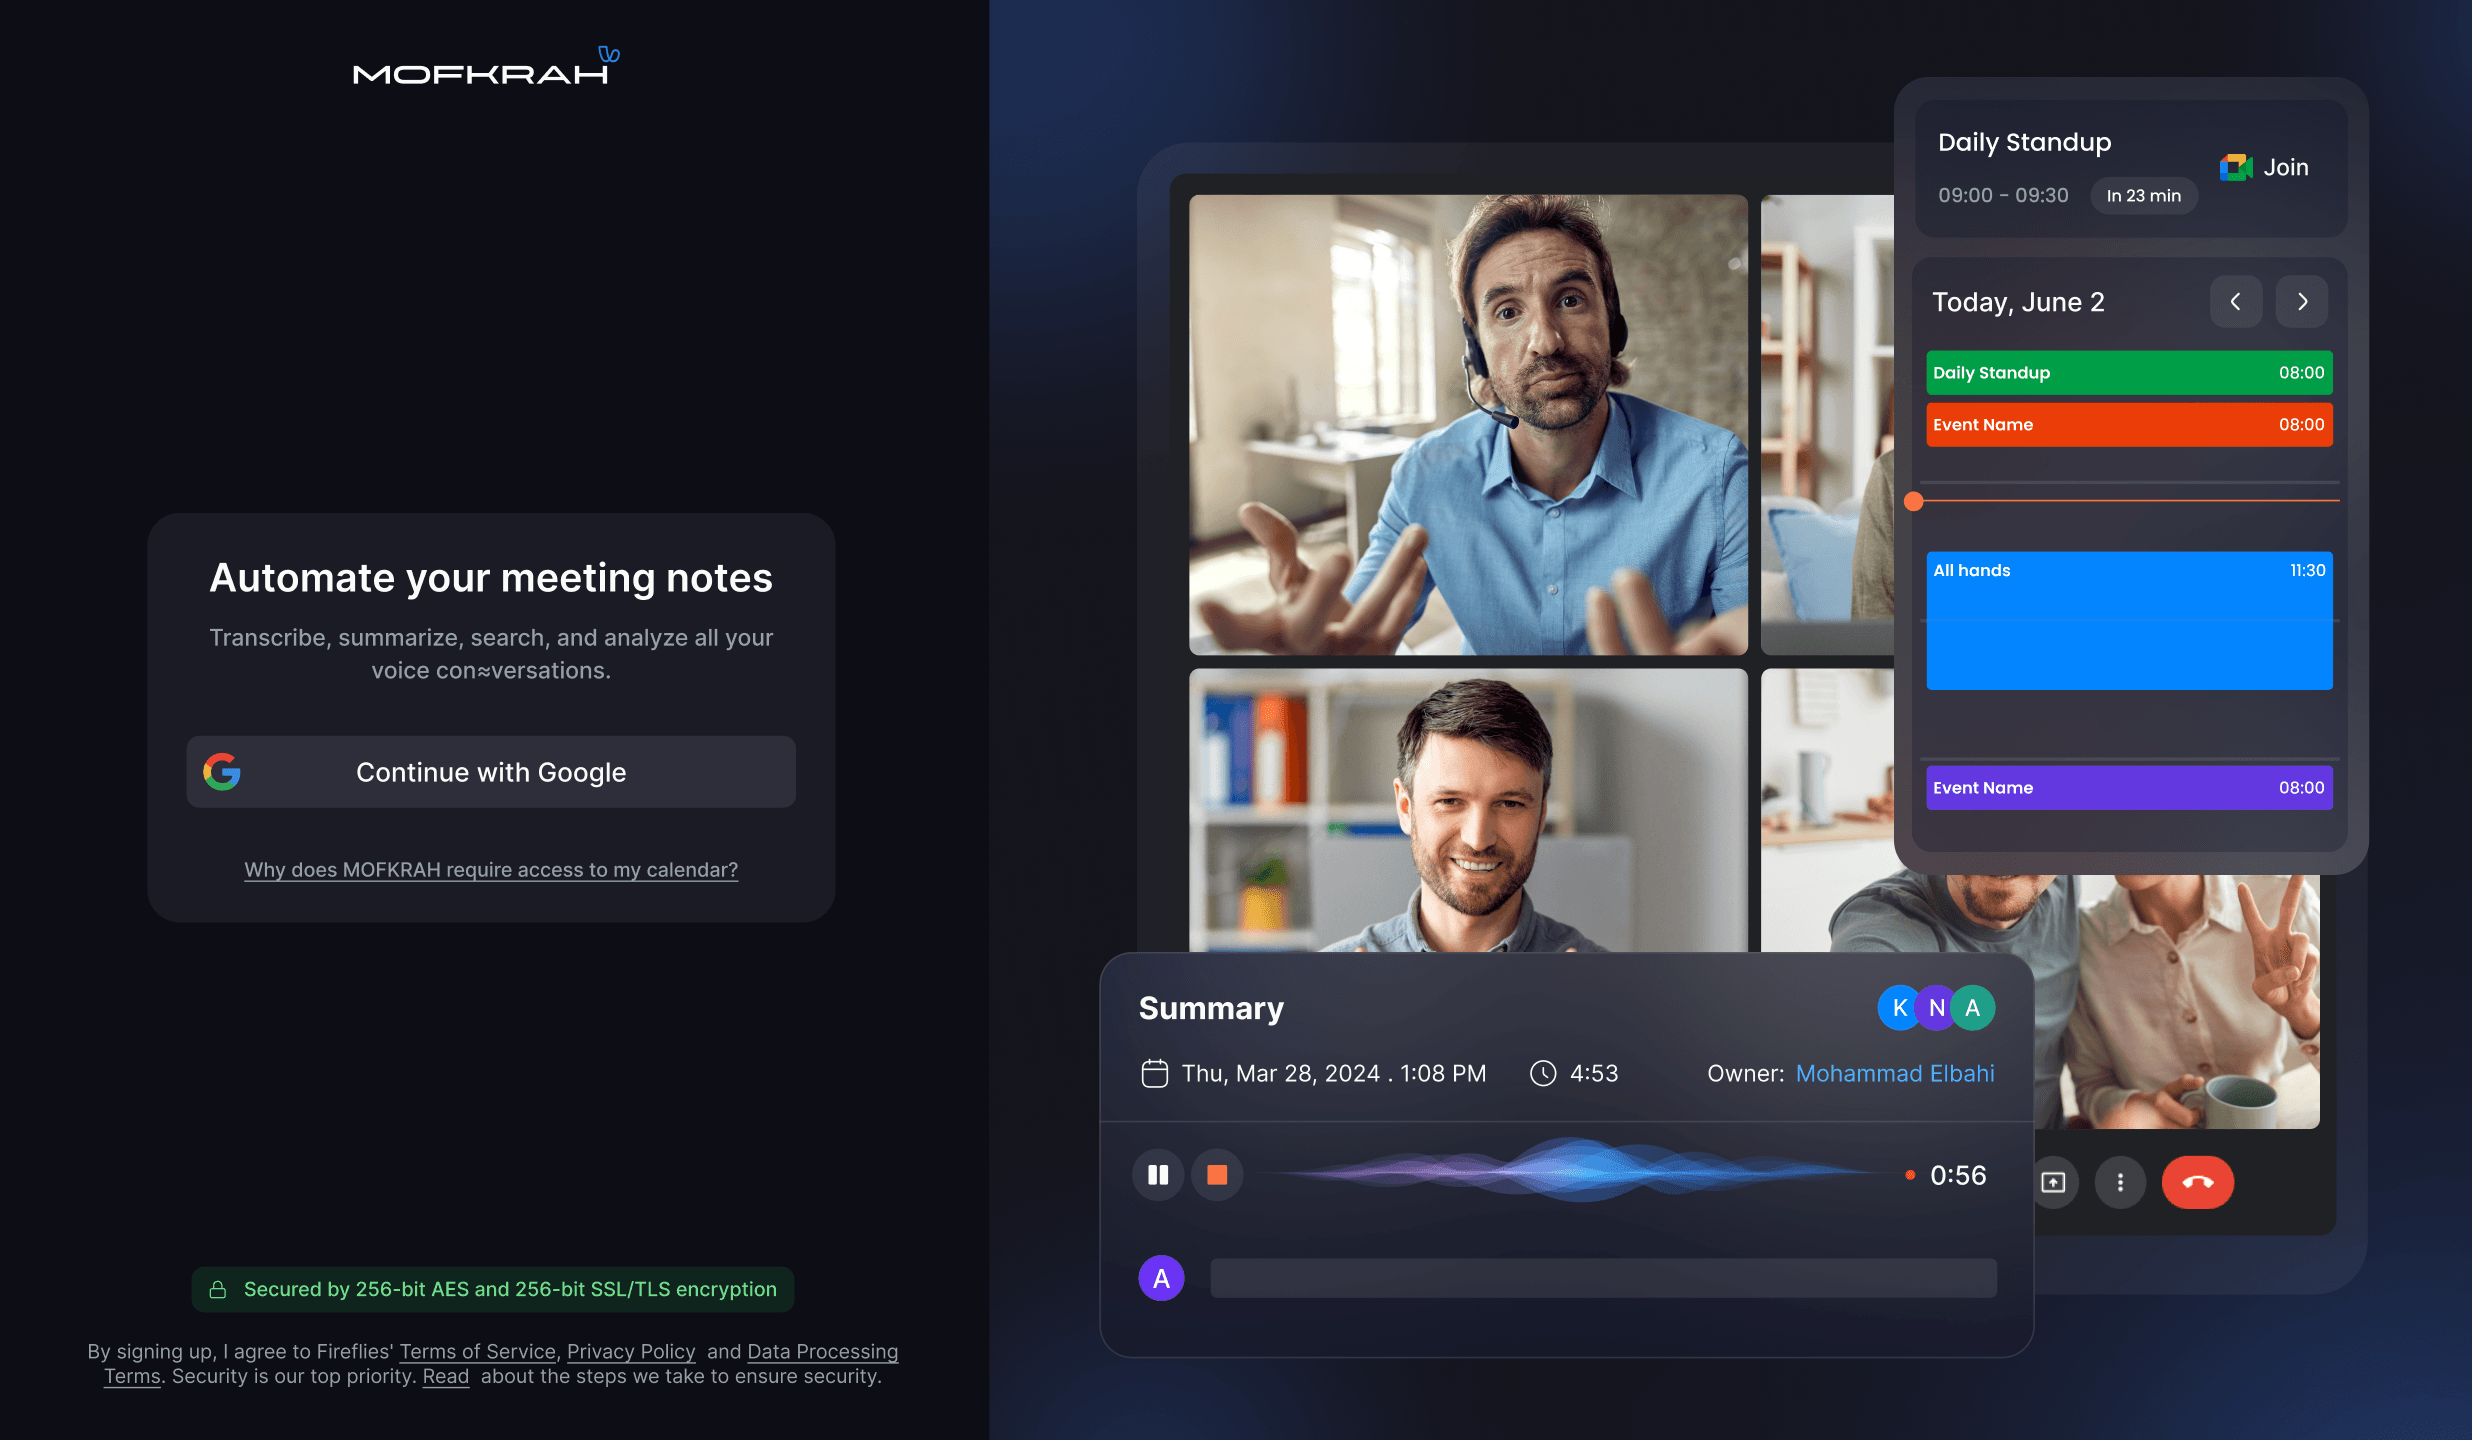
Task: Open Data Processing Terms link
Action: [823, 1351]
